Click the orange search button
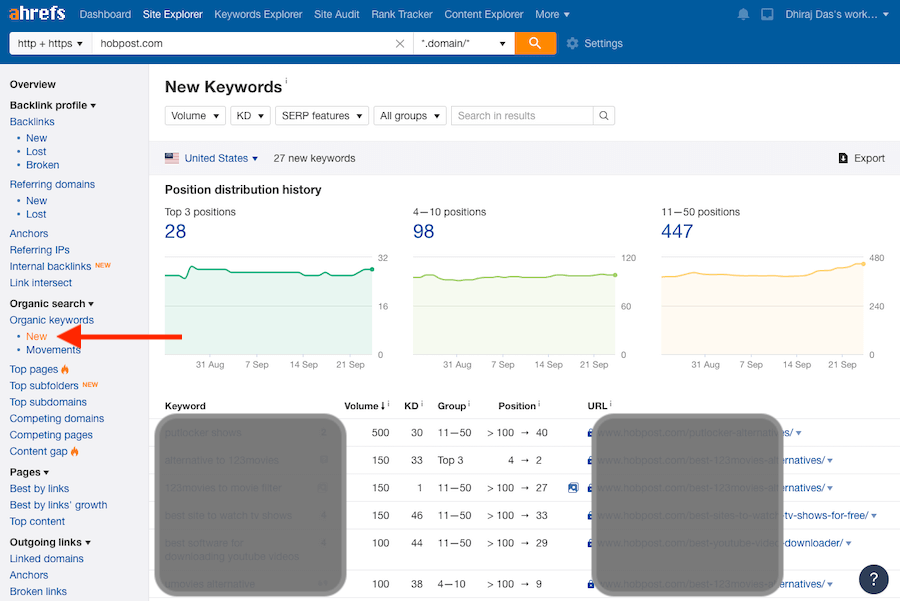 tap(535, 43)
